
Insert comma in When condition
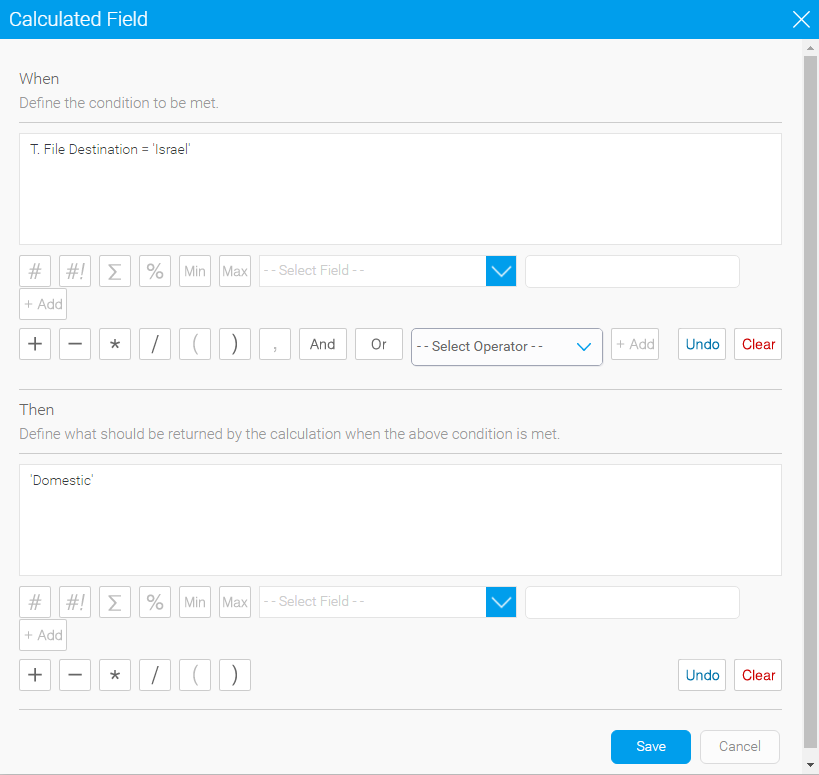[x=275, y=344]
